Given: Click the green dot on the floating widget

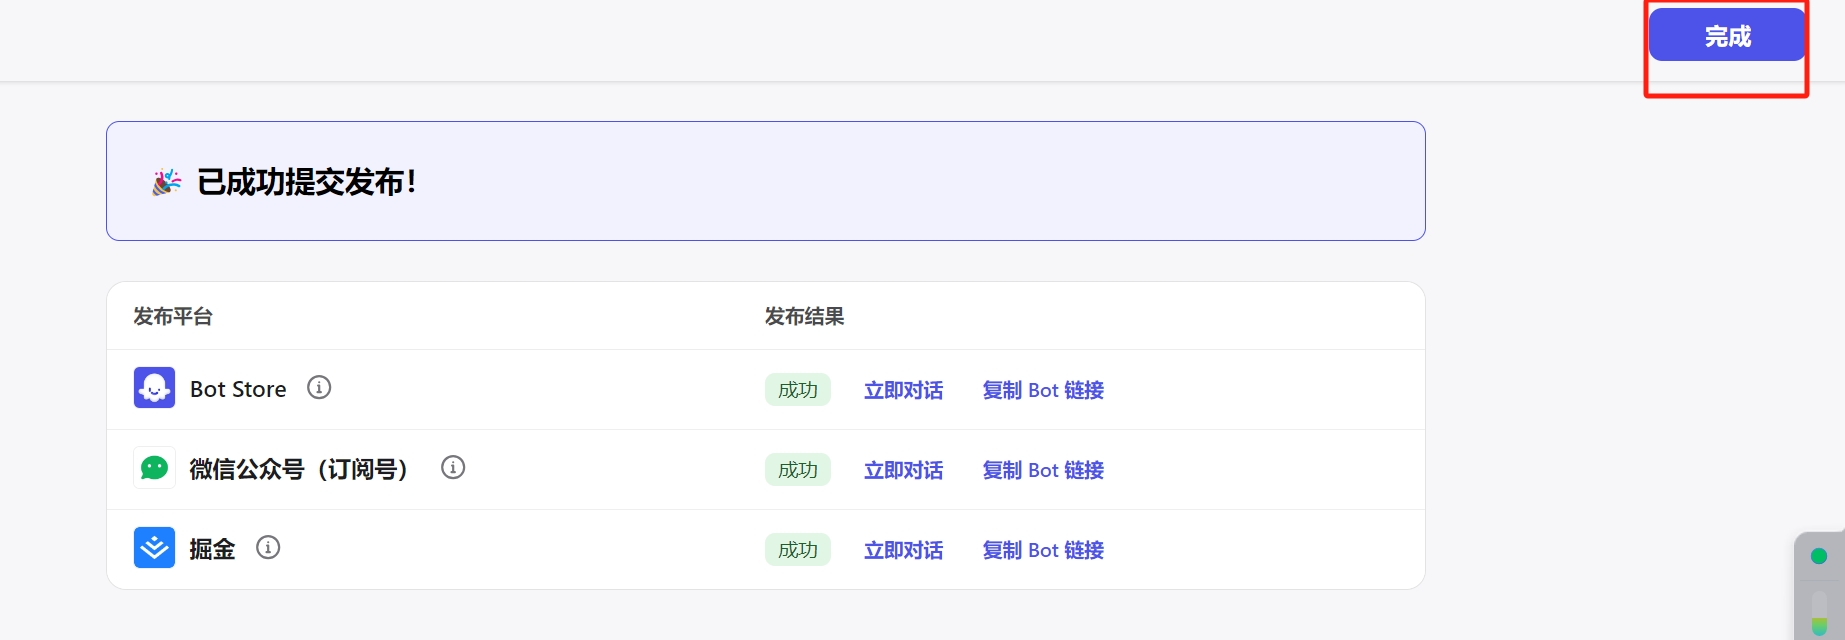Looking at the screenshot, I should [1819, 556].
